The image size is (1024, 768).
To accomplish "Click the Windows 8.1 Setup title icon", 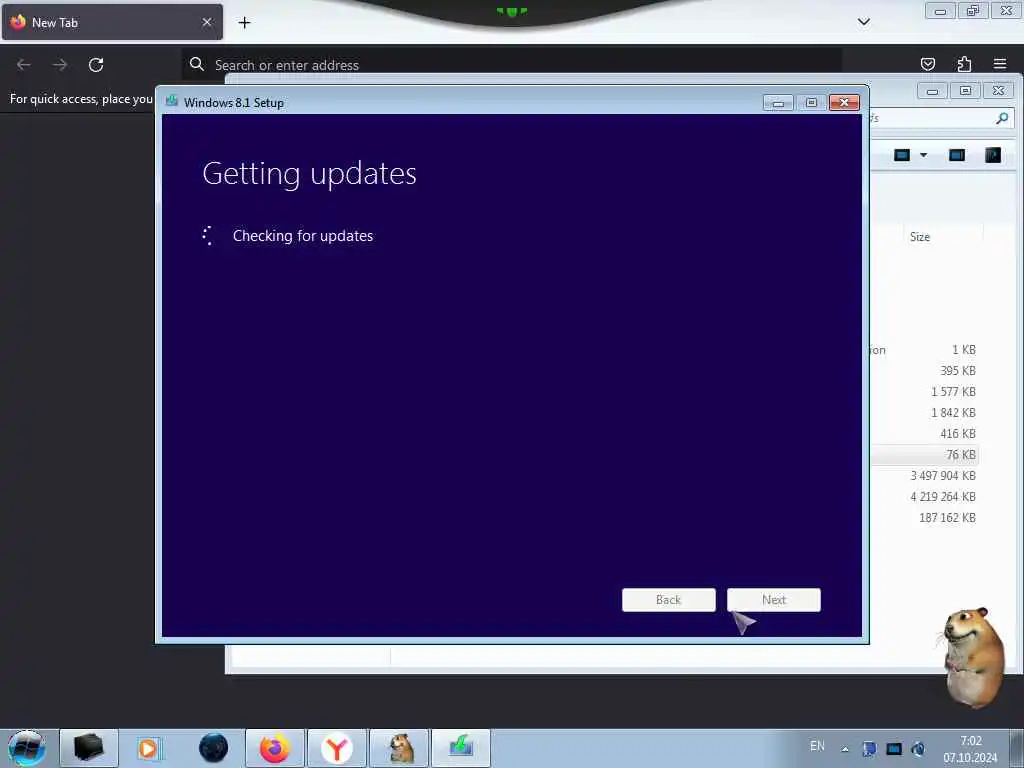I will pos(172,101).
